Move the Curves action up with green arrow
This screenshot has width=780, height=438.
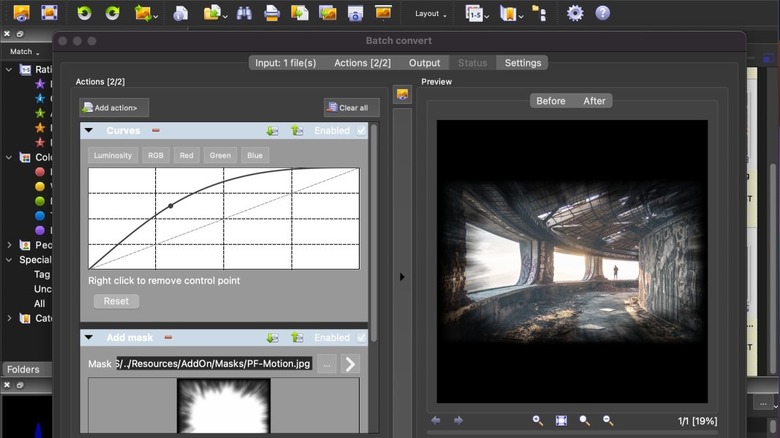tap(297, 130)
